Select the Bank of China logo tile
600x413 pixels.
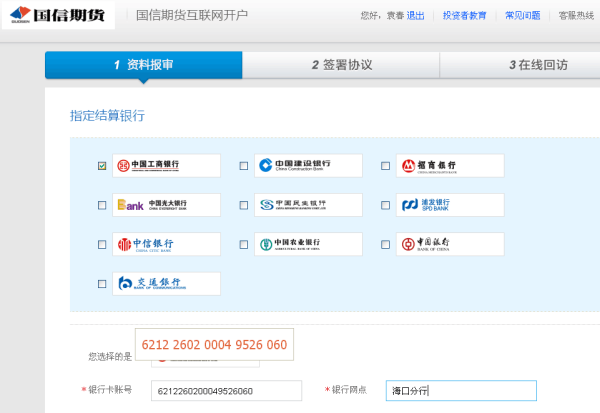click(x=450, y=244)
